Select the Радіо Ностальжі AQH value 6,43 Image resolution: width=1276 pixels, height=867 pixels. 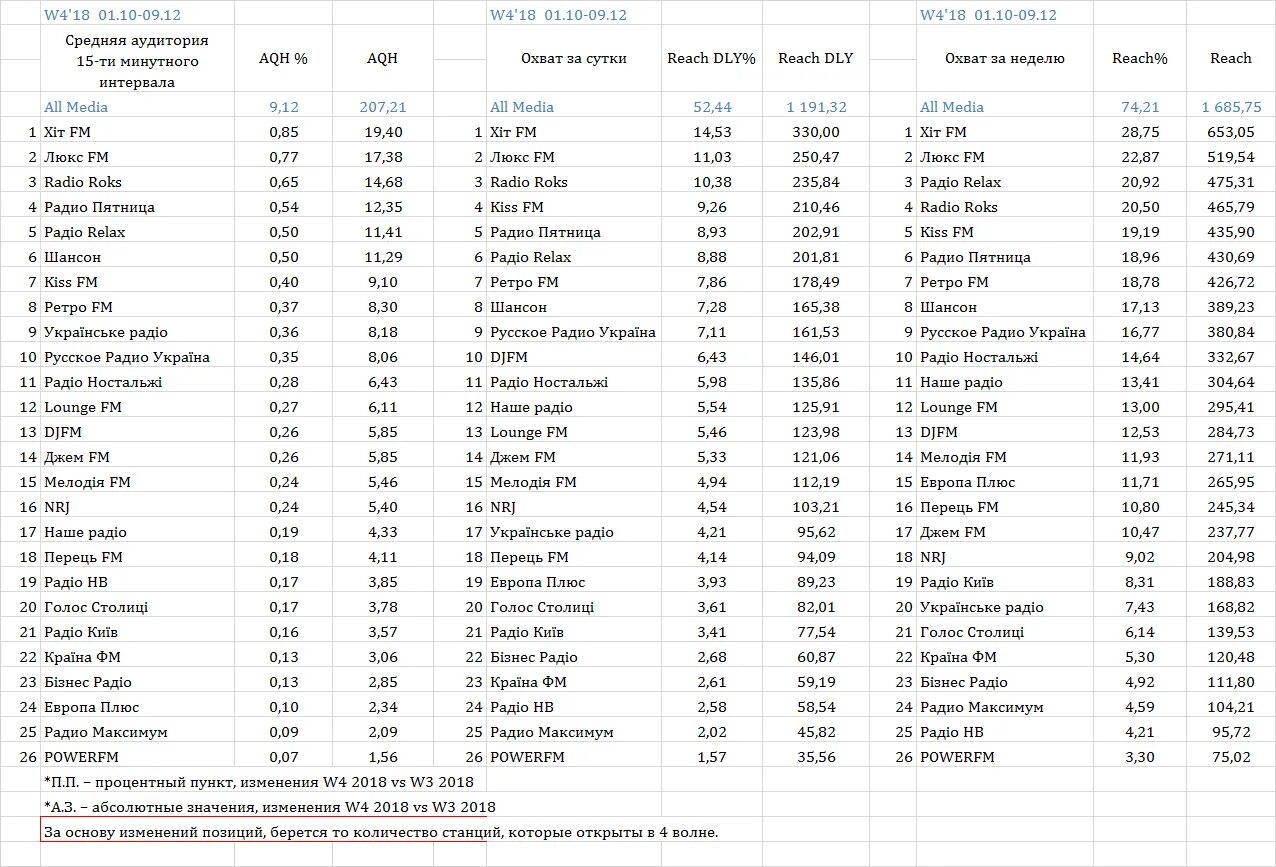(382, 382)
